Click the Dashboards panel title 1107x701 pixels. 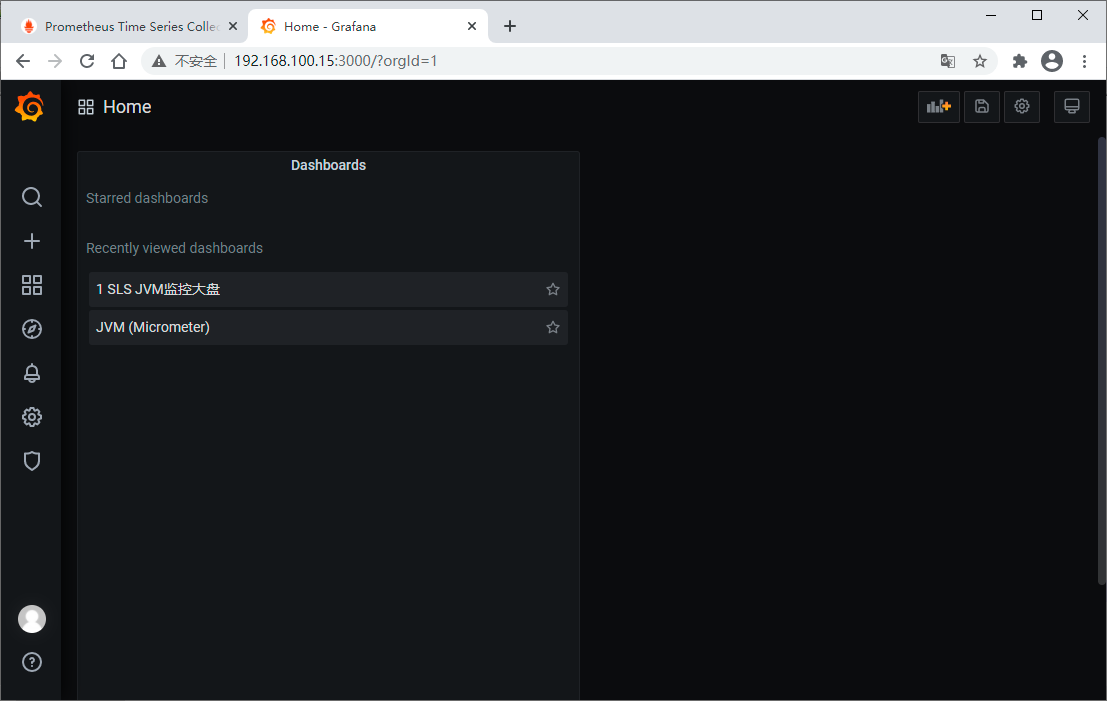[328, 165]
